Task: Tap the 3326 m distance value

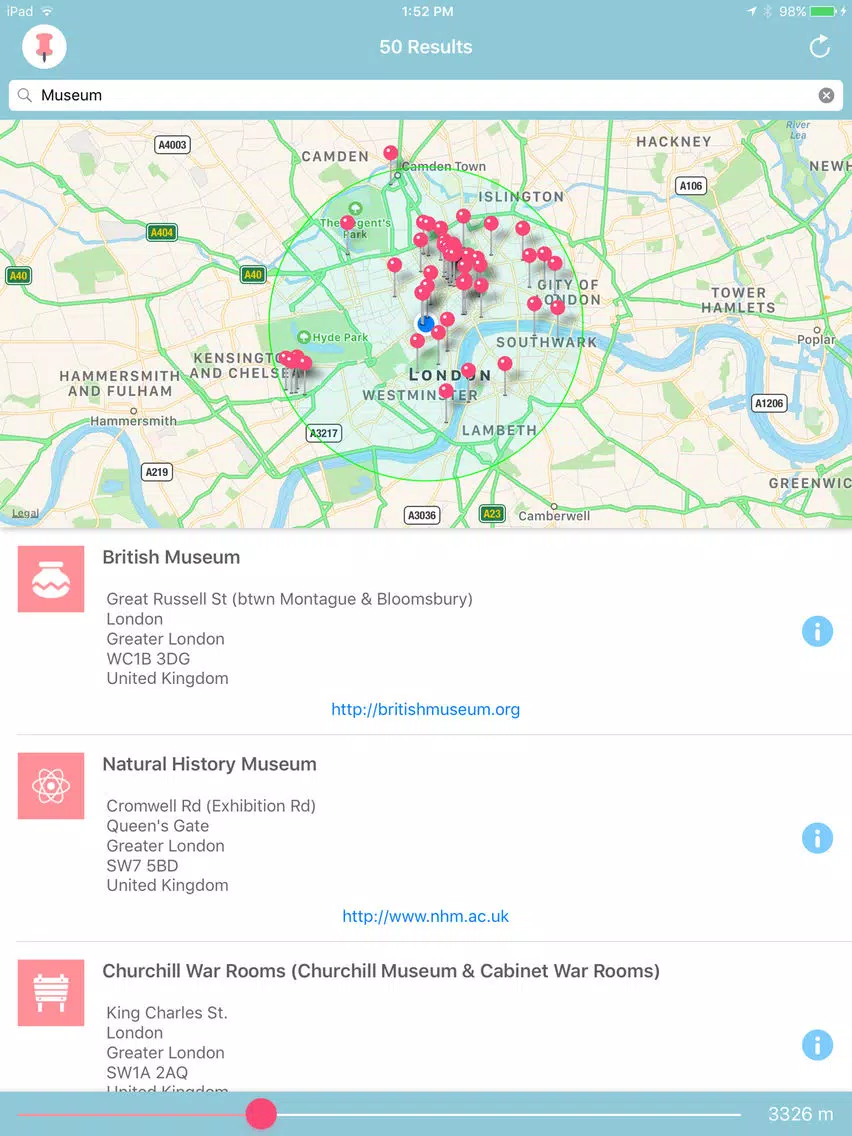Action: (801, 1114)
